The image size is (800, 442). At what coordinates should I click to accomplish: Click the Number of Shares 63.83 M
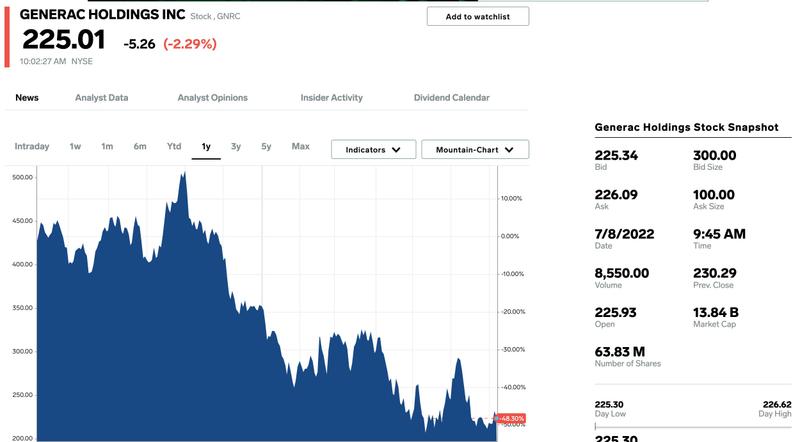pos(620,352)
